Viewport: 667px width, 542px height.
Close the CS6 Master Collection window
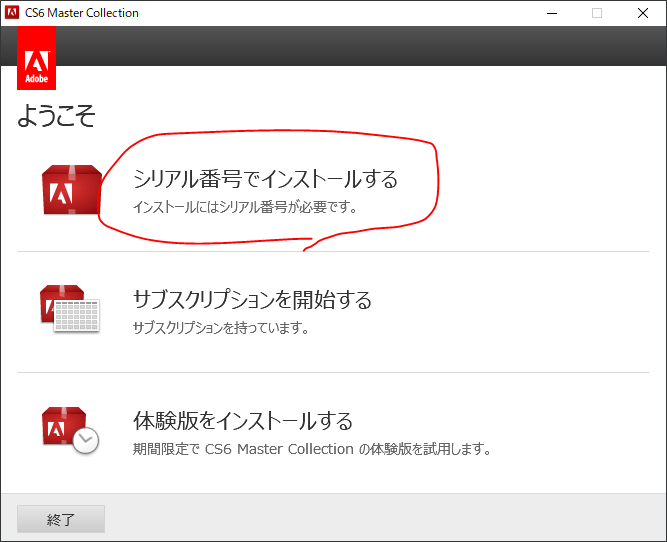[643, 13]
